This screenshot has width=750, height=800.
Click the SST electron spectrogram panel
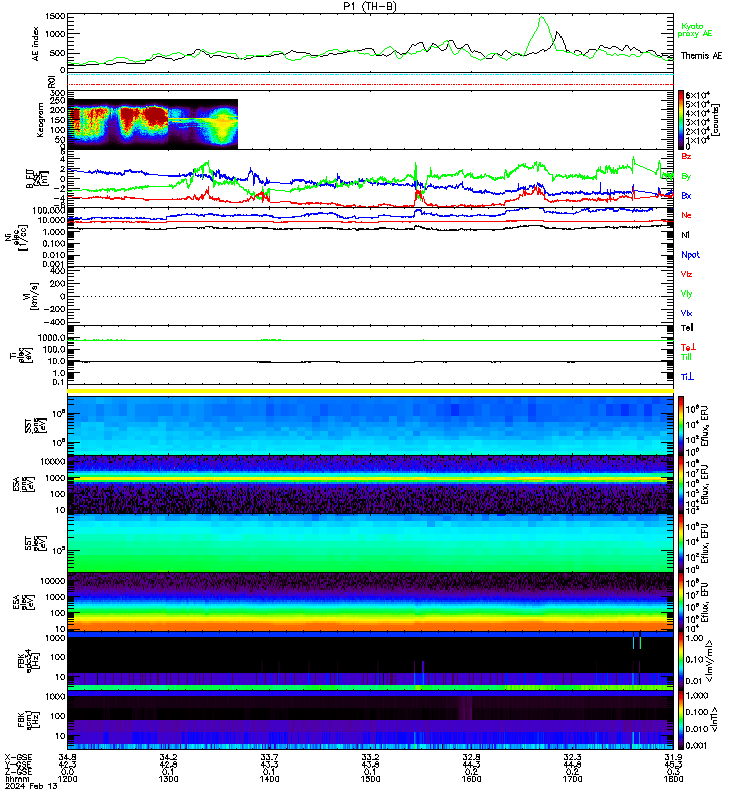[370, 543]
